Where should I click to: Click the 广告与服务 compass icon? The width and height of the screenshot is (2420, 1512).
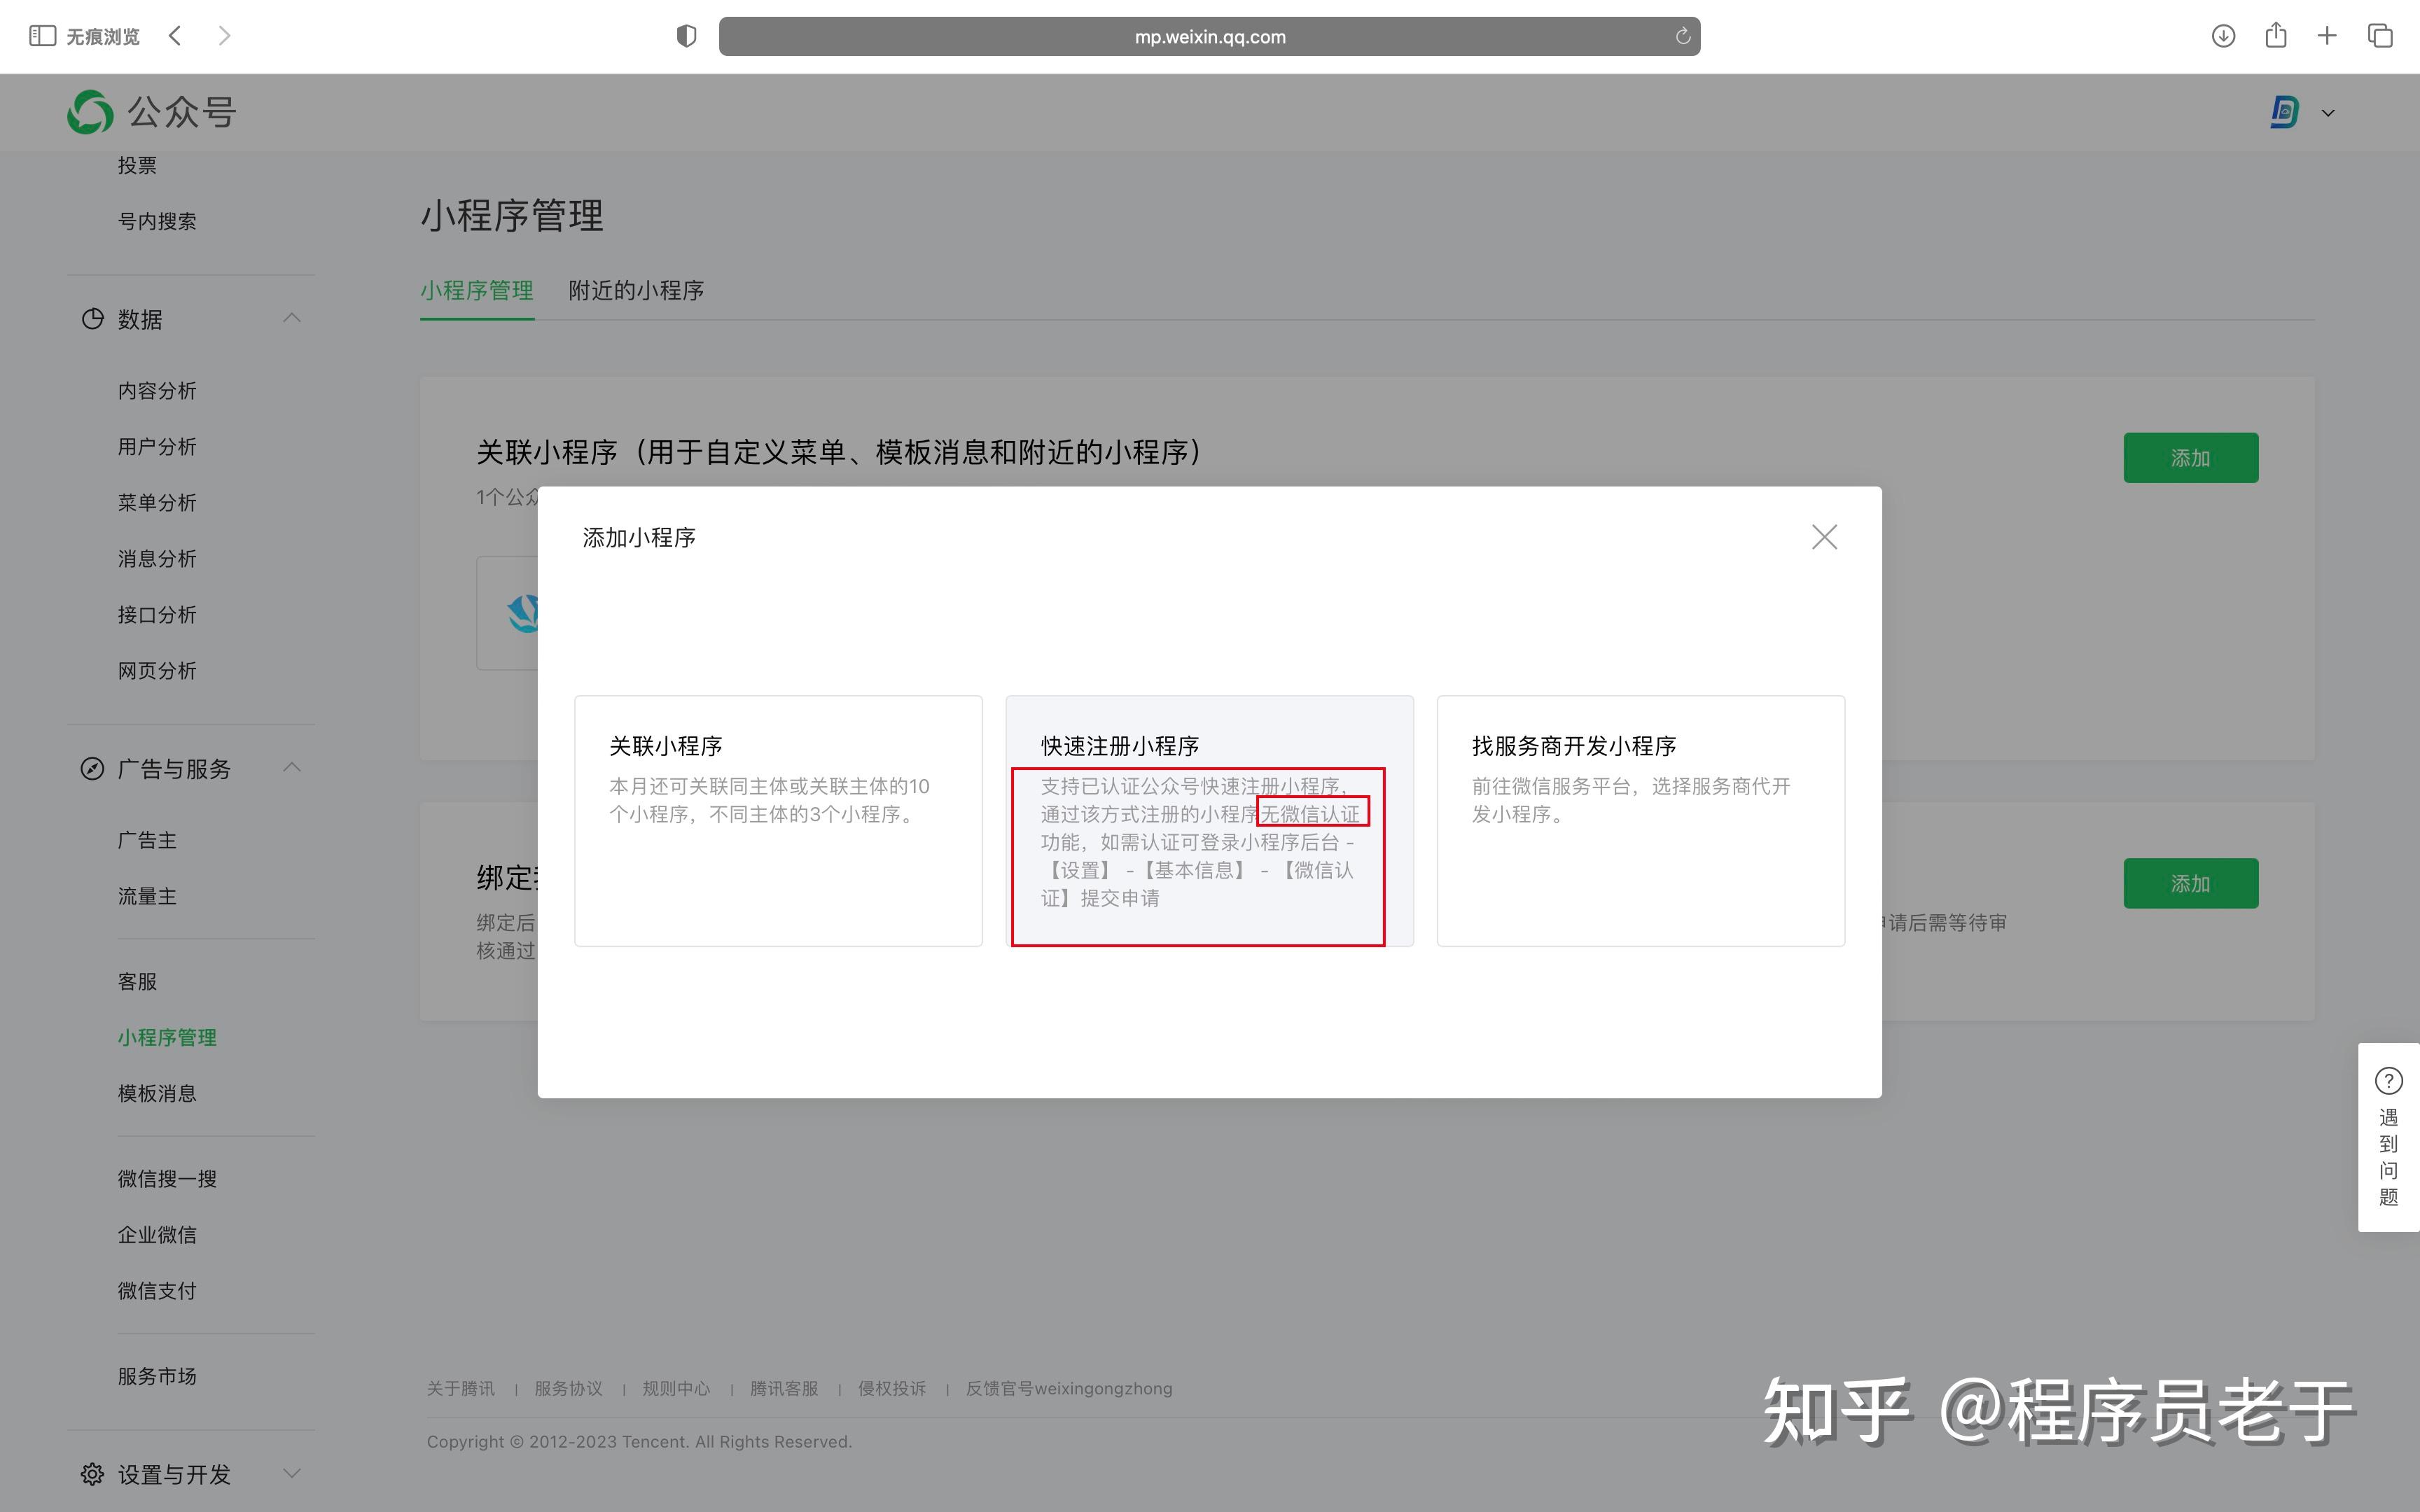click(92, 769)
